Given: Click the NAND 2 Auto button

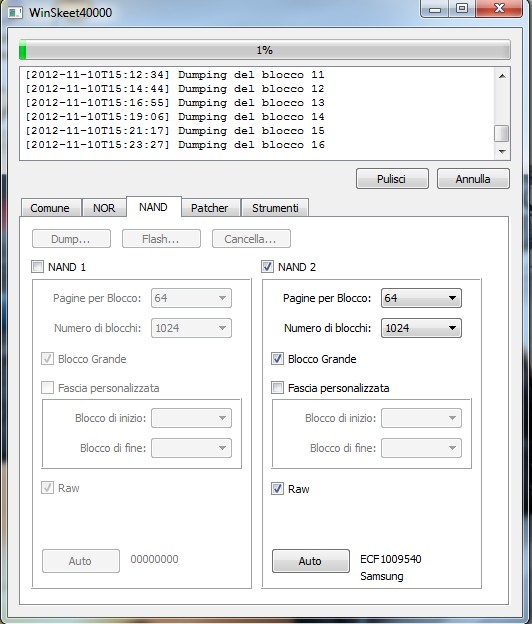Looking at the screenshot, I should pyautogui.click(x=311, y=561).
